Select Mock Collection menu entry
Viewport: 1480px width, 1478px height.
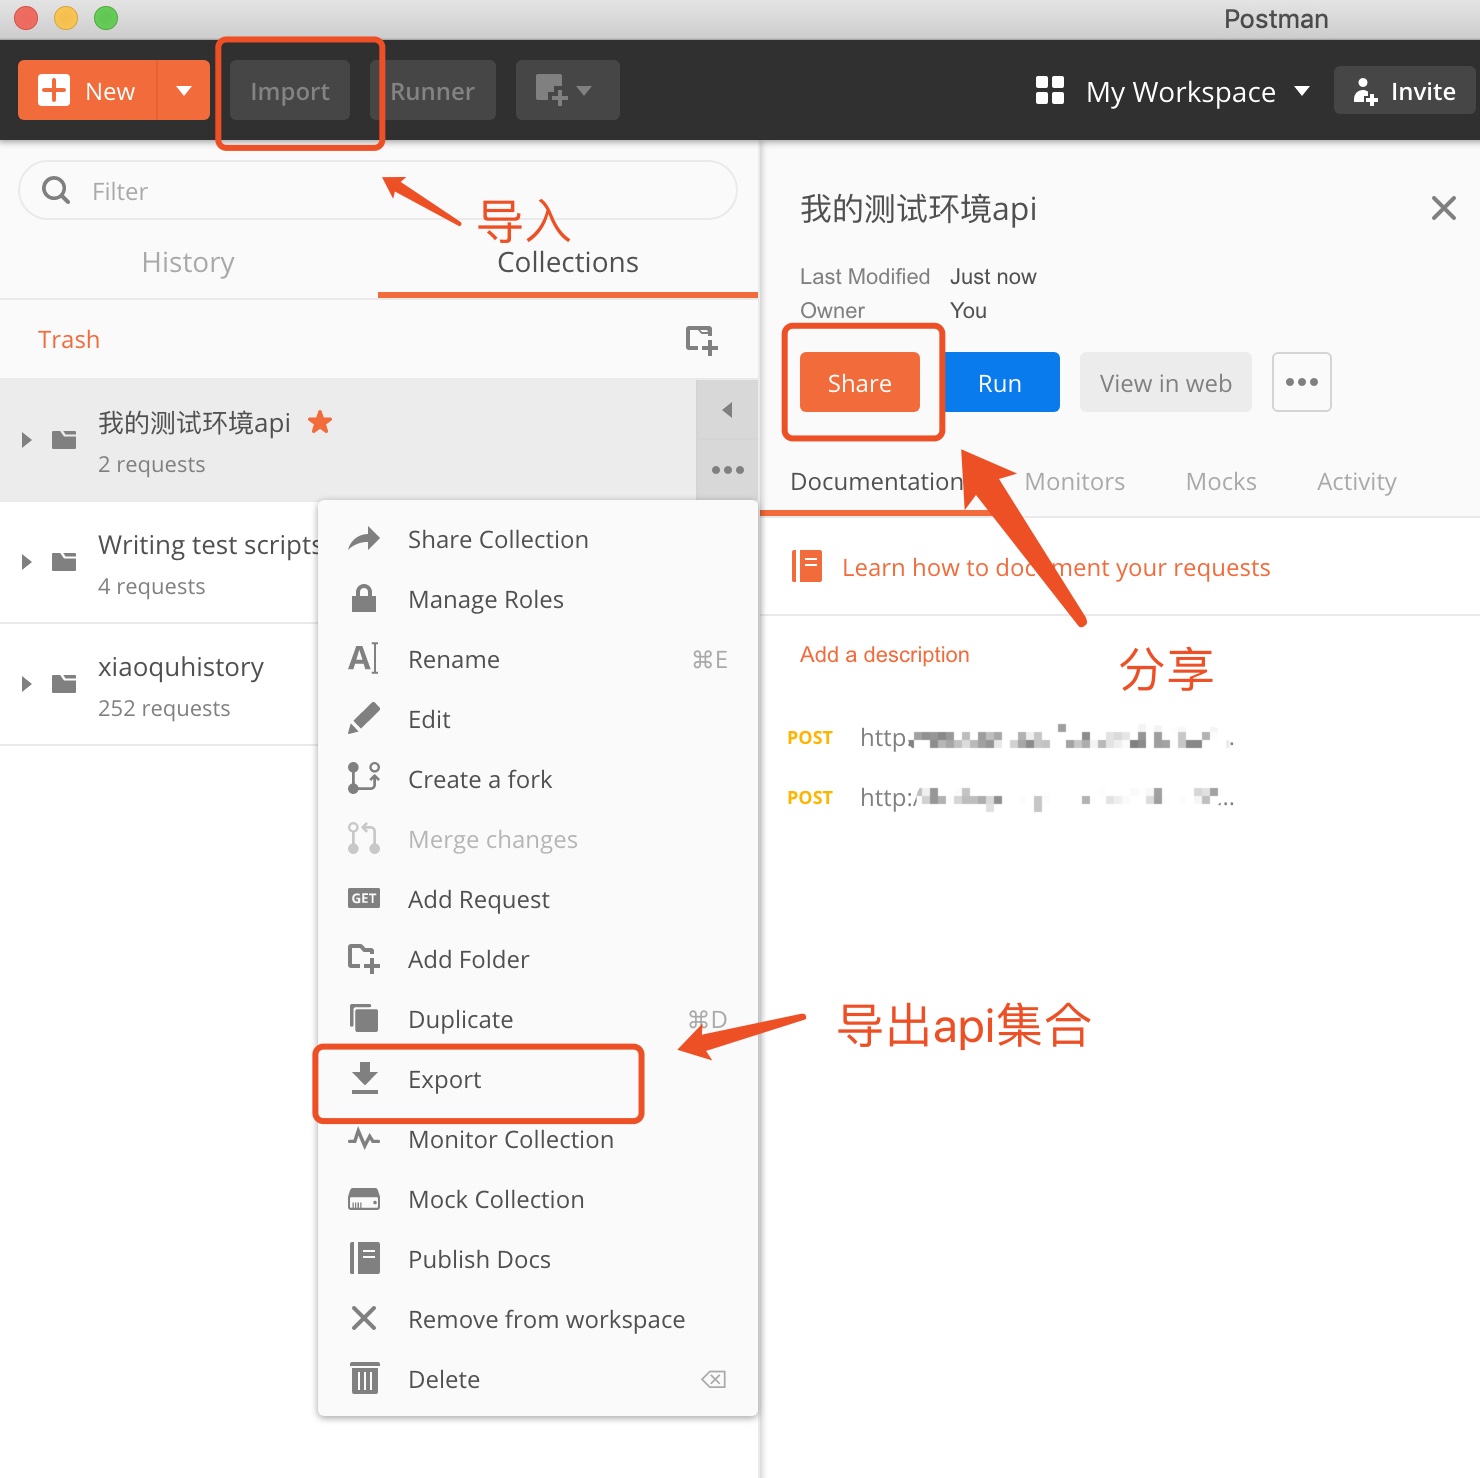[x=538, y=1200]
